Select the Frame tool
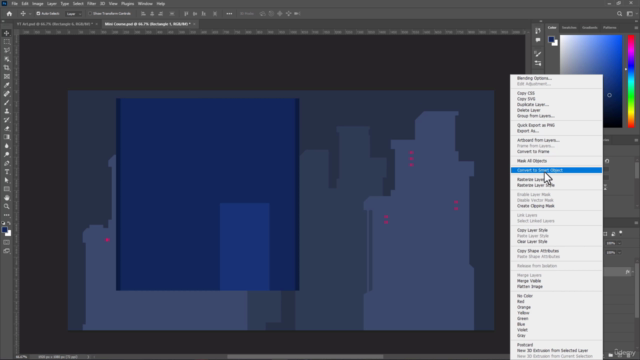Image resolution: width=640 pixels, height=360 pixels. [x=7, y=76]
